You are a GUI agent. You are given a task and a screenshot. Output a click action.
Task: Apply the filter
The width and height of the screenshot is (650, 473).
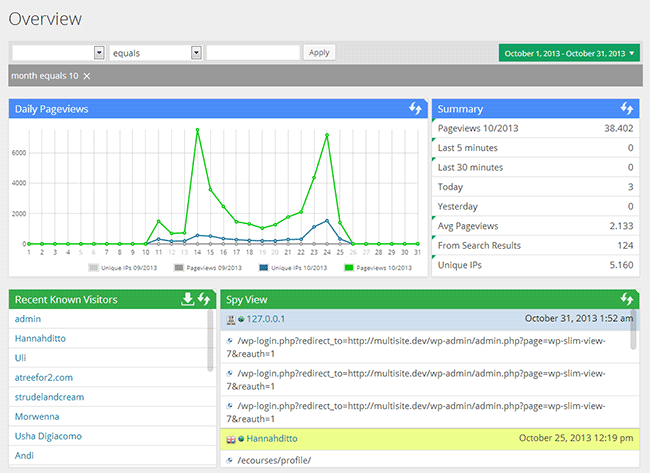click(x=319, y=53)
